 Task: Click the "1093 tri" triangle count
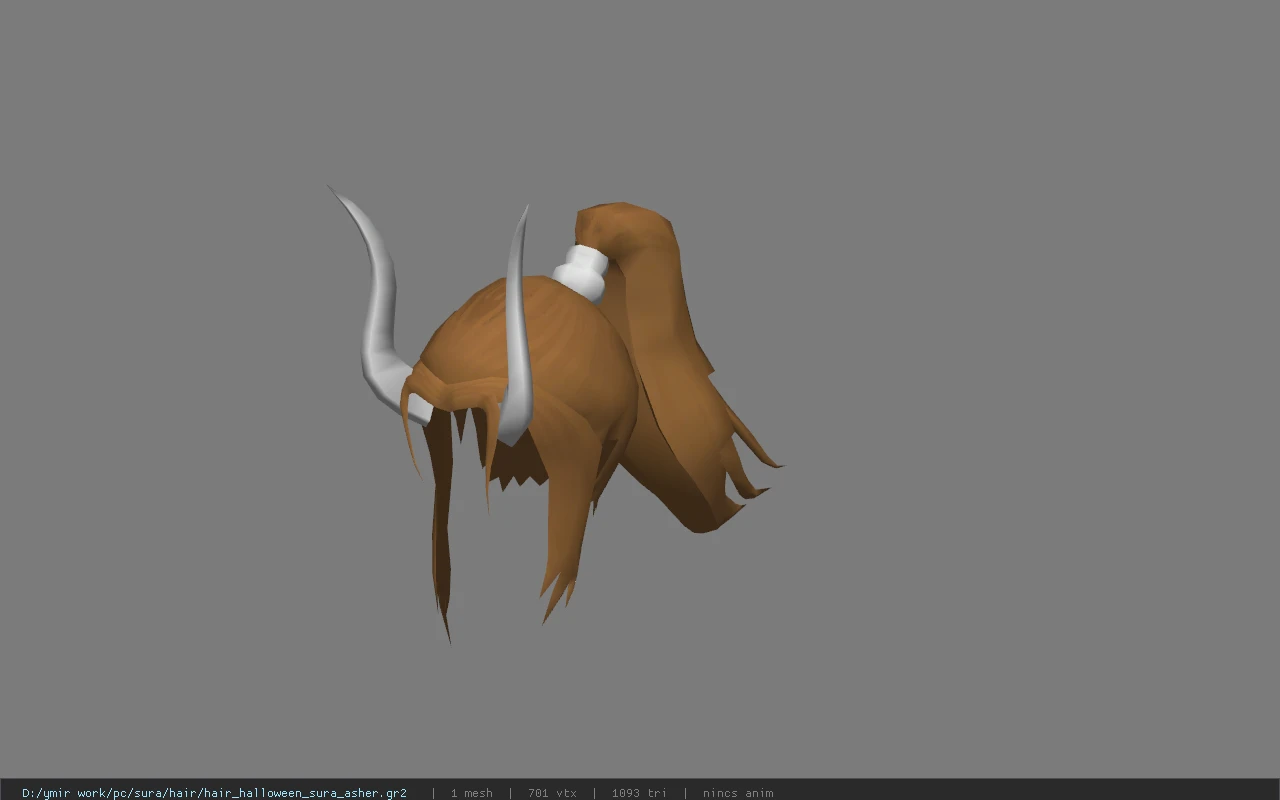[639, 793]
